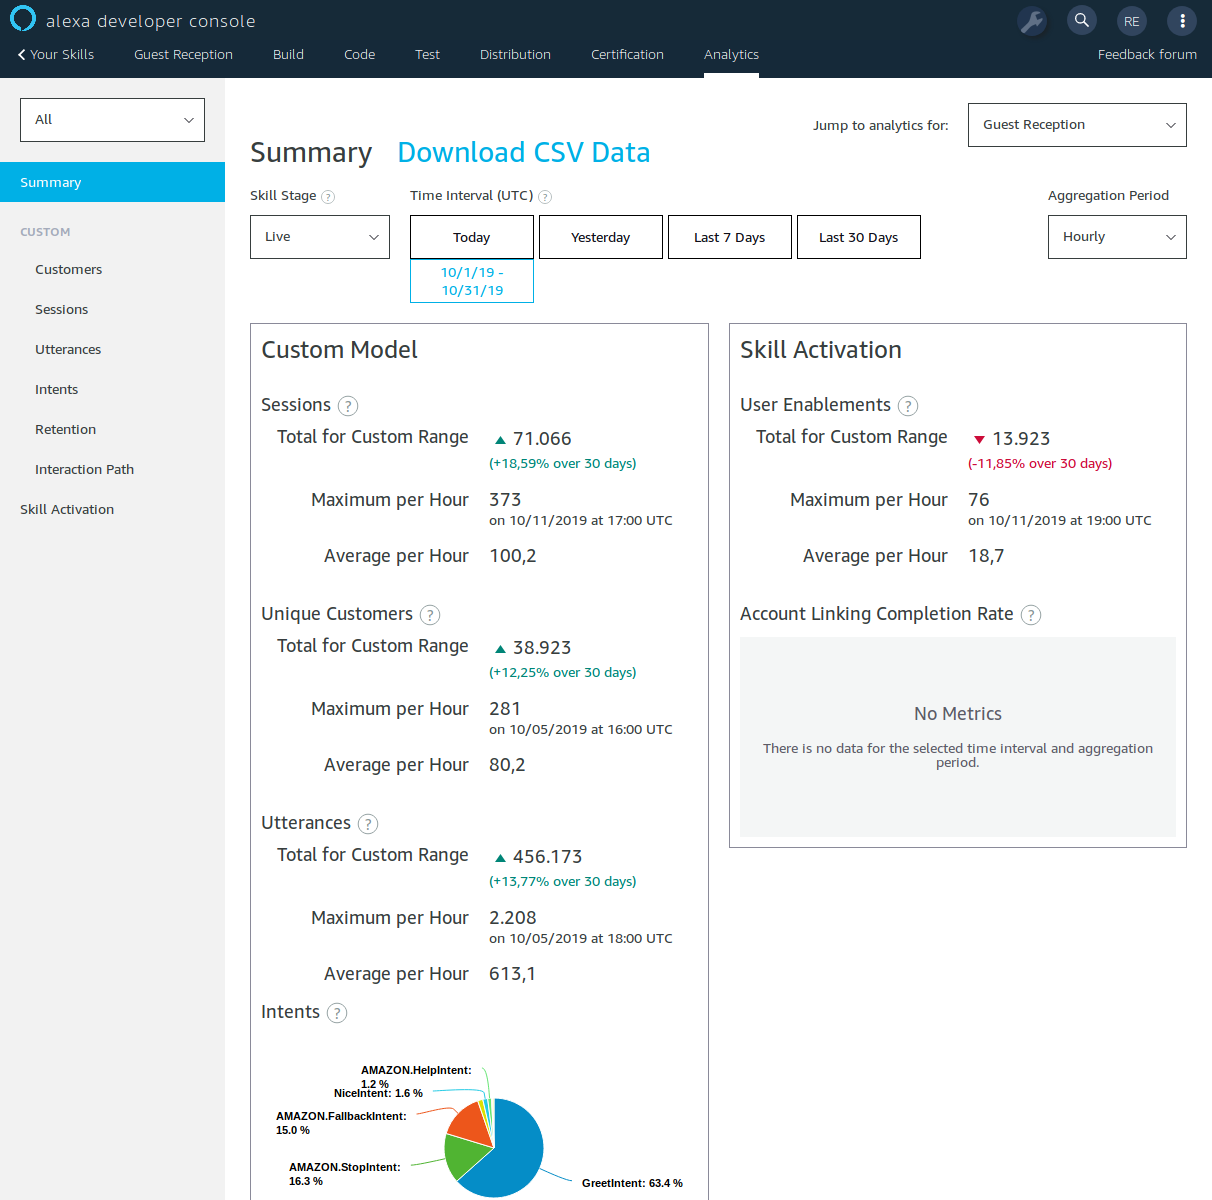1212x1200 pixels.
Task: Click the search magnifier icon
Action: coord(1081,20)
